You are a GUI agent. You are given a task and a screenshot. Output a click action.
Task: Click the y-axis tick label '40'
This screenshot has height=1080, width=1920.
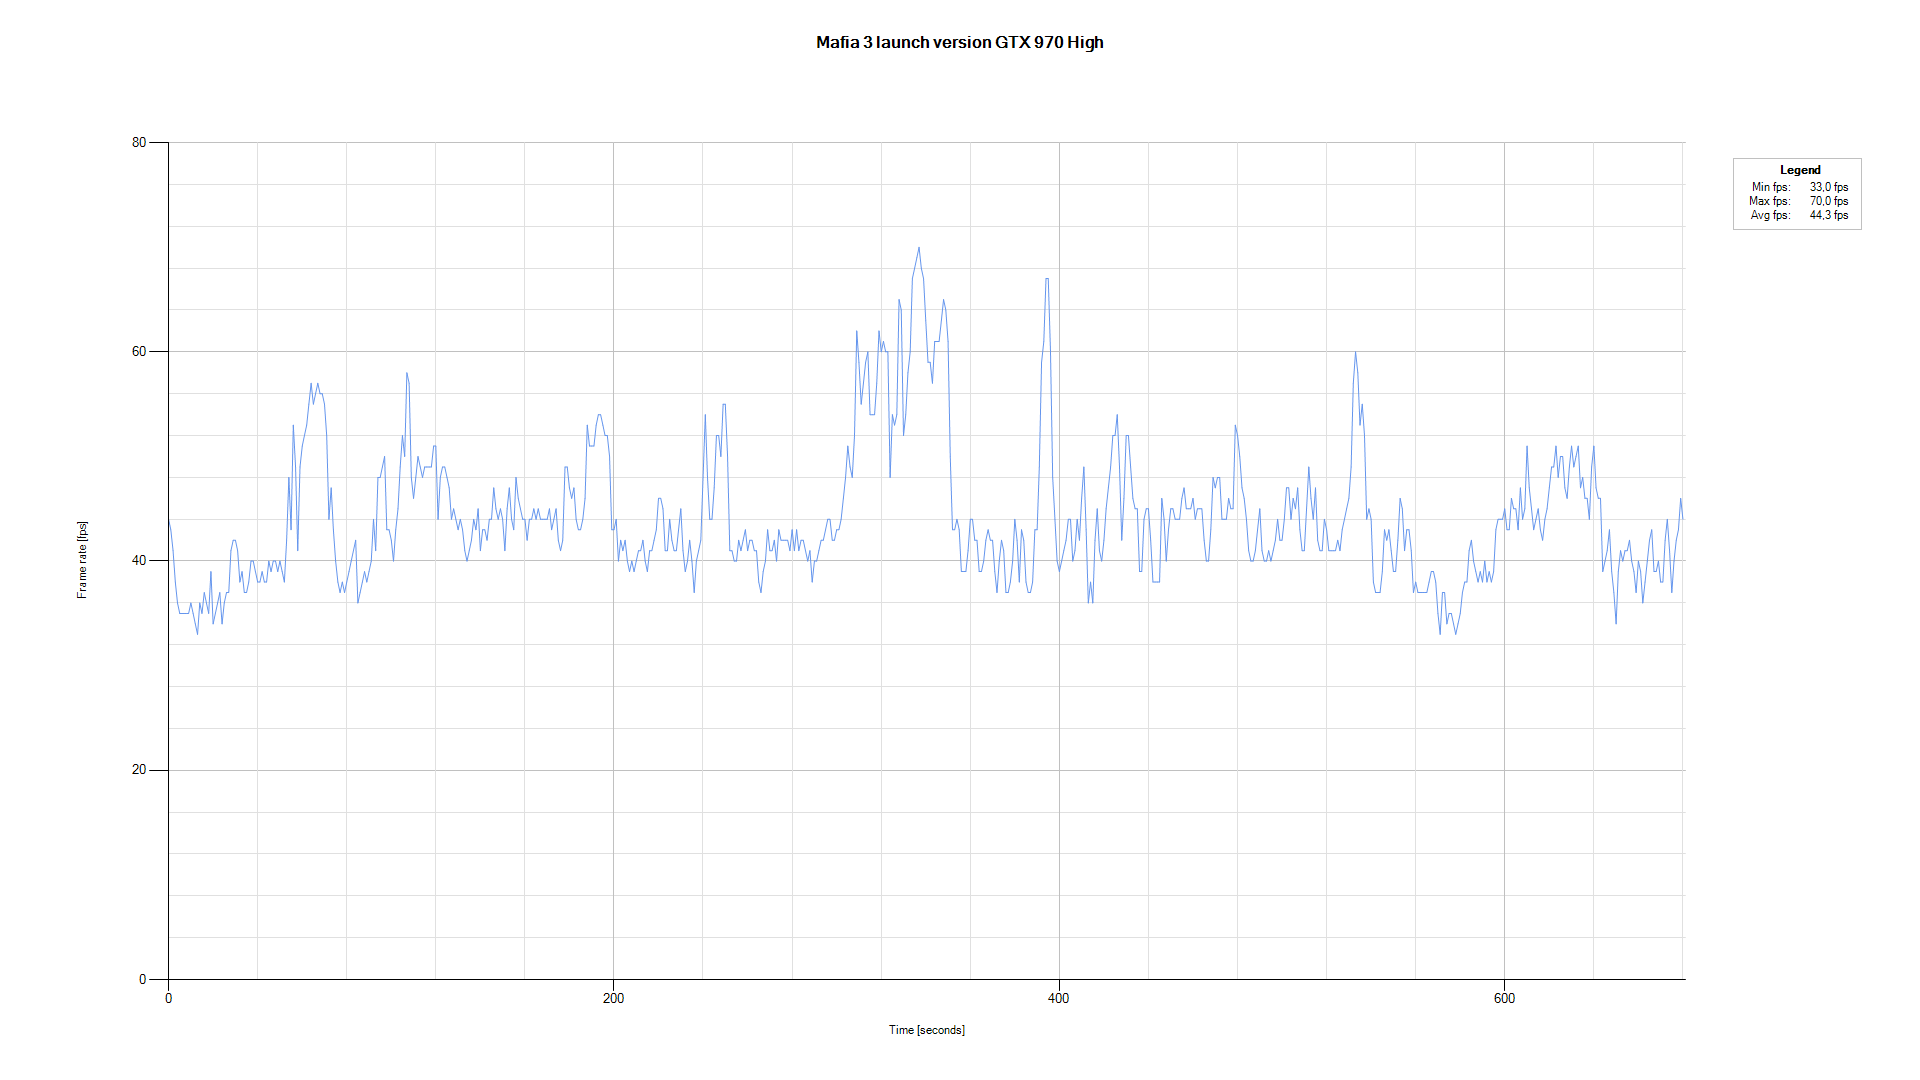(139, 560)
